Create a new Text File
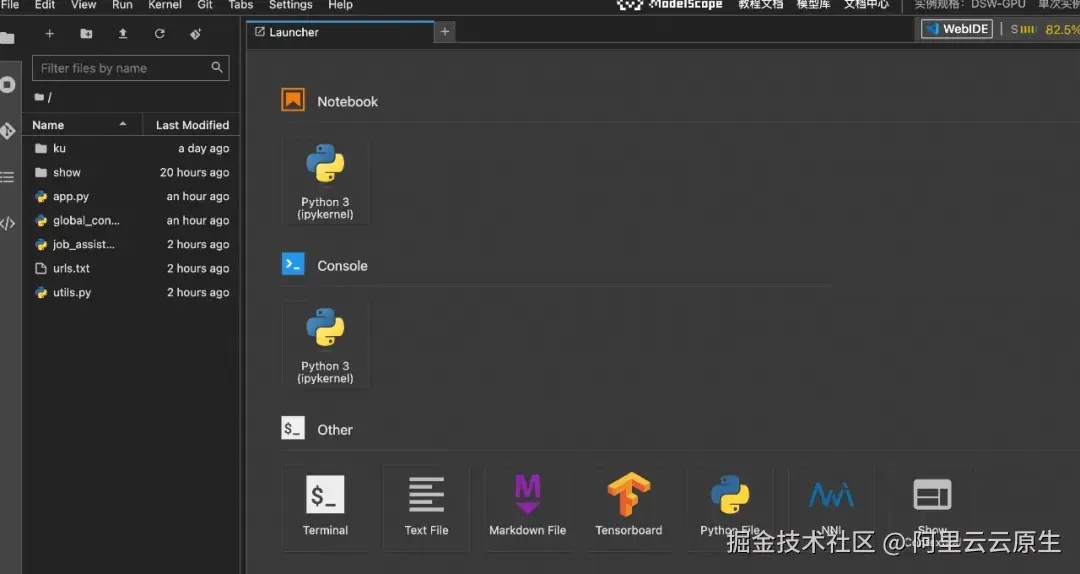Viewport: 1080px width, 574px height. click(x=426, y=508)
